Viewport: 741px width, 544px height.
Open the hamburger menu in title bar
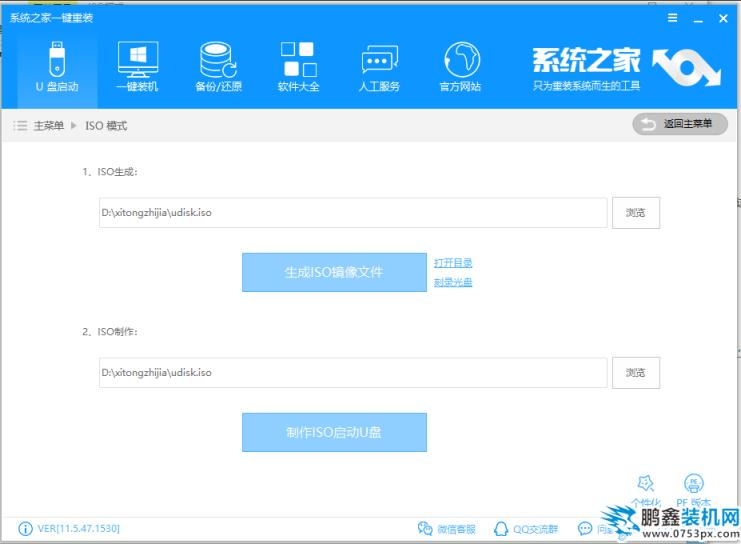pos(672,18)
